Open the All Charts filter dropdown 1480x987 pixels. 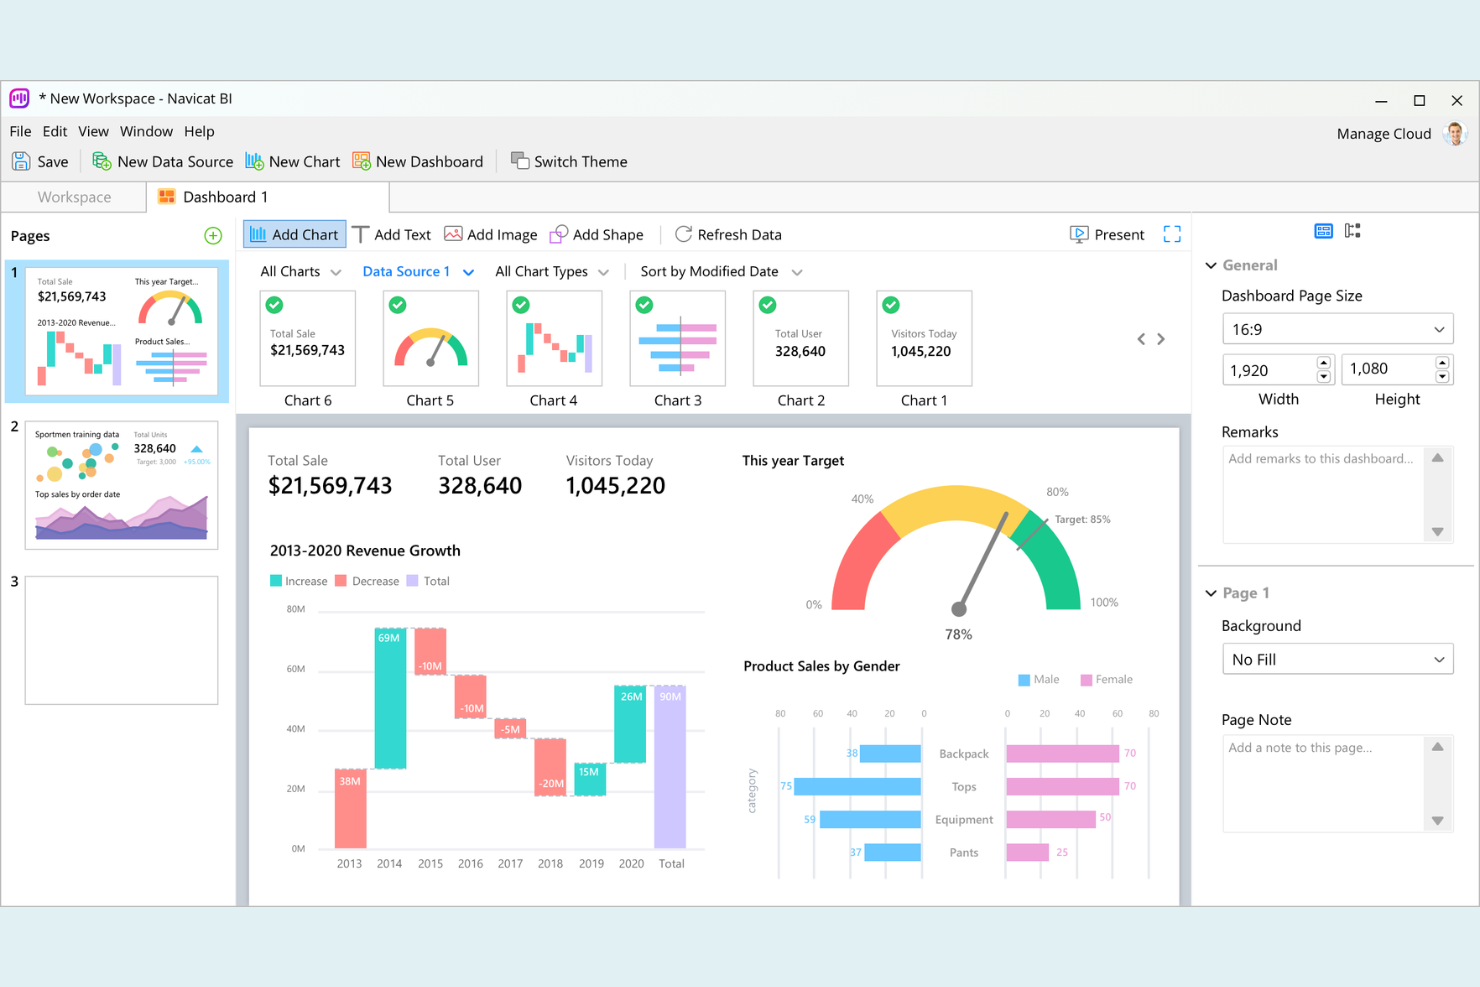pos(301,272)
